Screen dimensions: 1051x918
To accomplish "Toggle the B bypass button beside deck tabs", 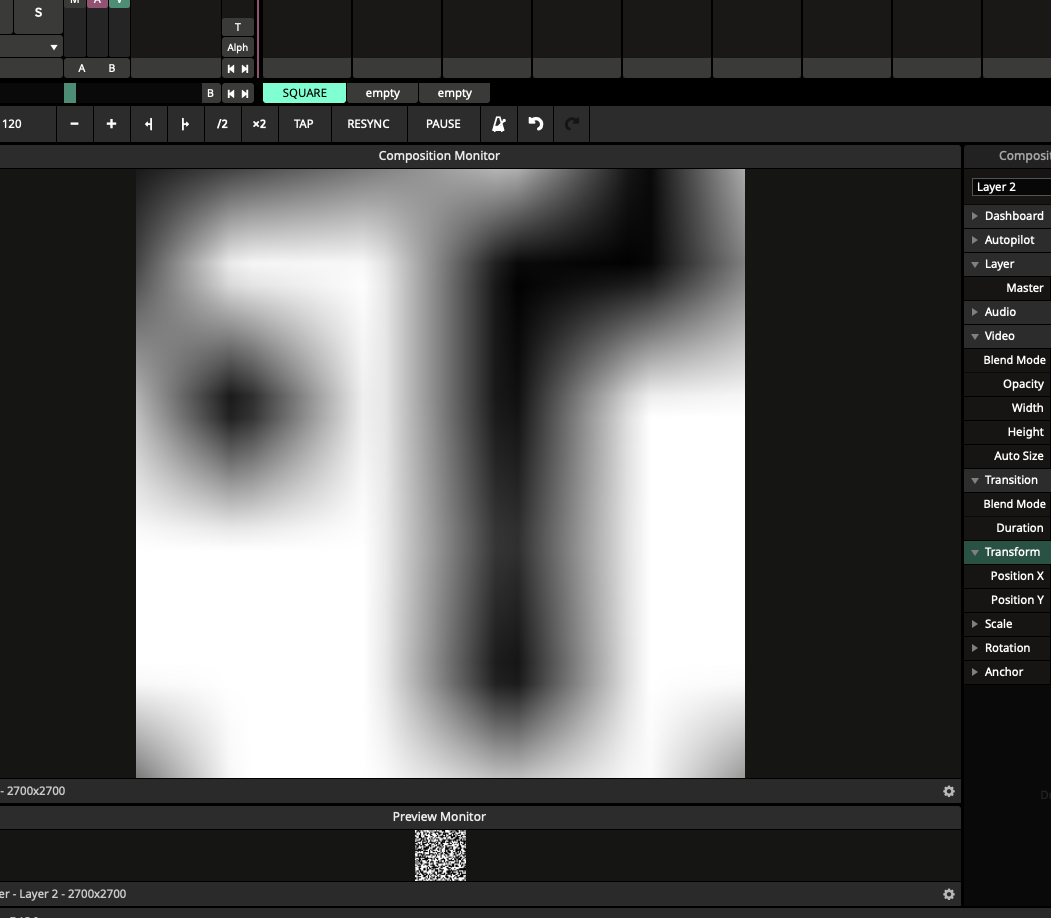I will 210,93.
